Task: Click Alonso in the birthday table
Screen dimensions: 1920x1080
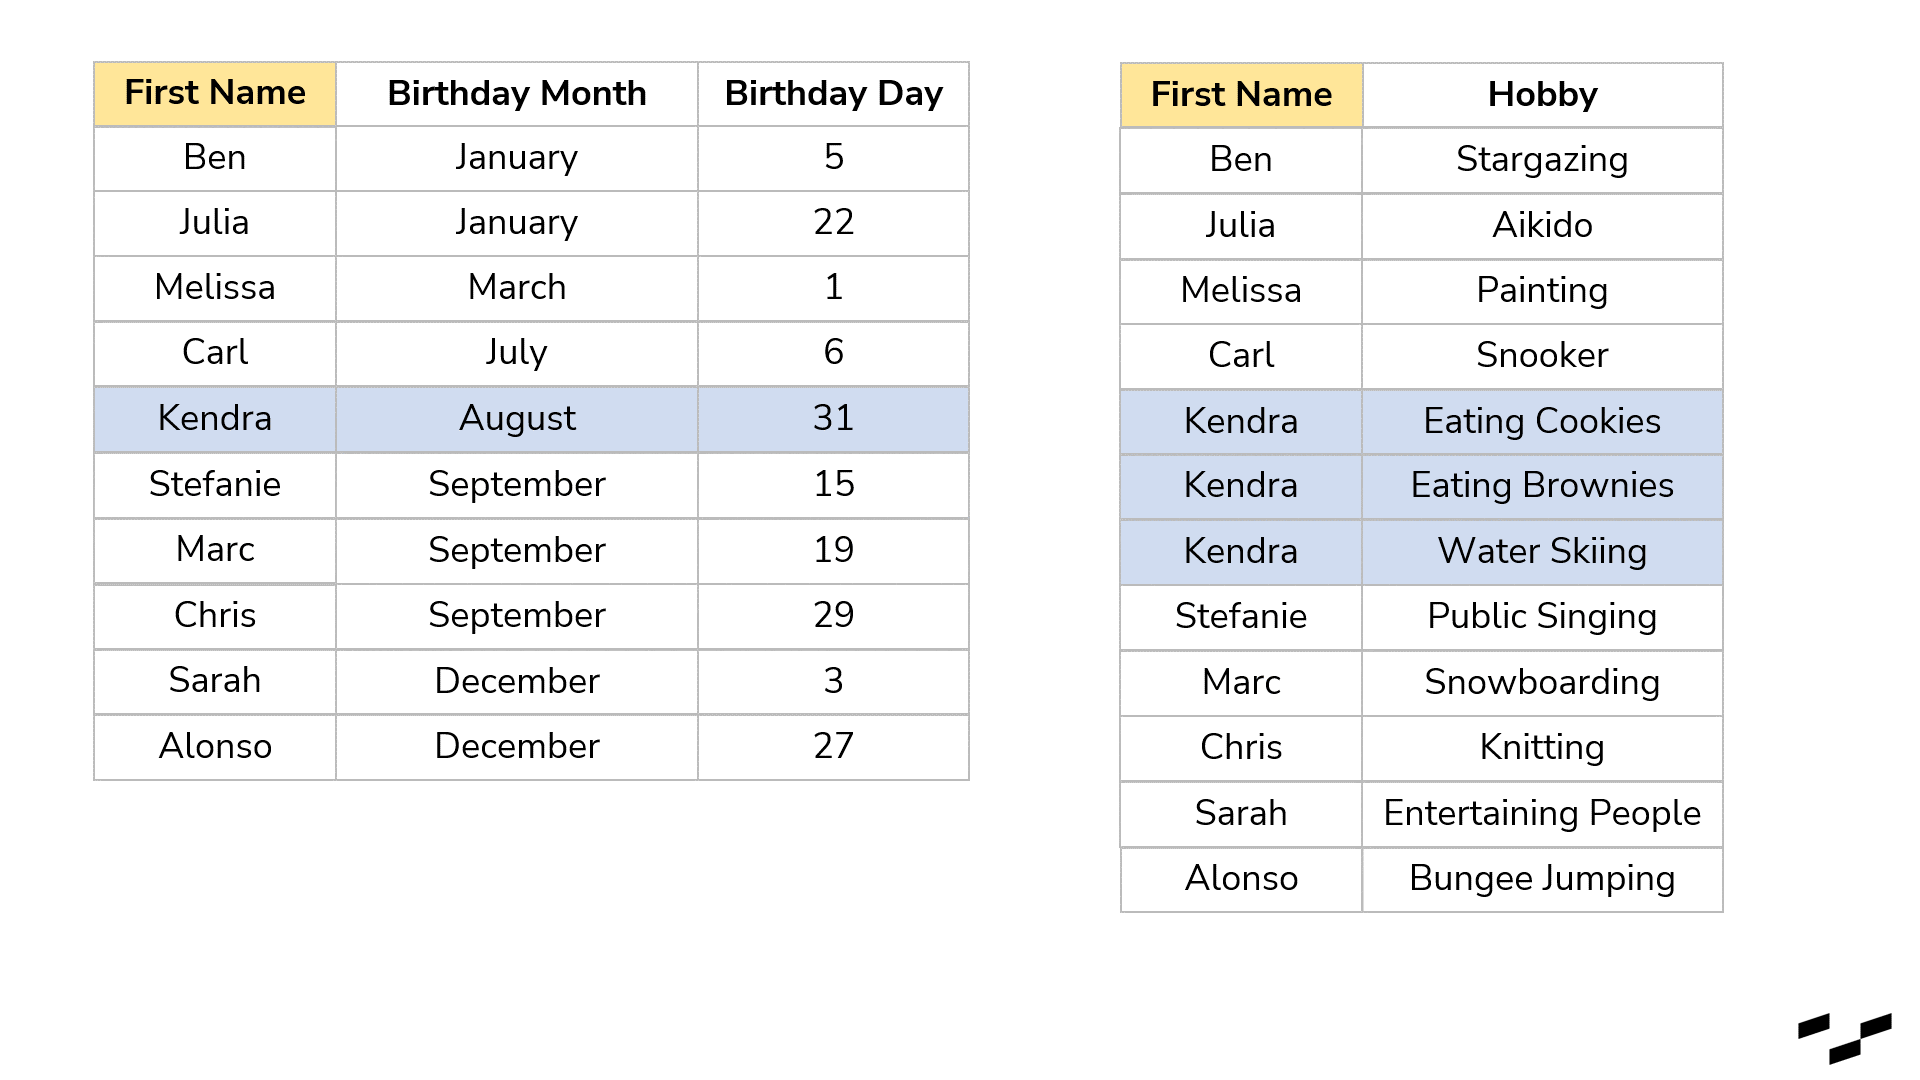Action: pyautogui.click(x=215, y=747)
